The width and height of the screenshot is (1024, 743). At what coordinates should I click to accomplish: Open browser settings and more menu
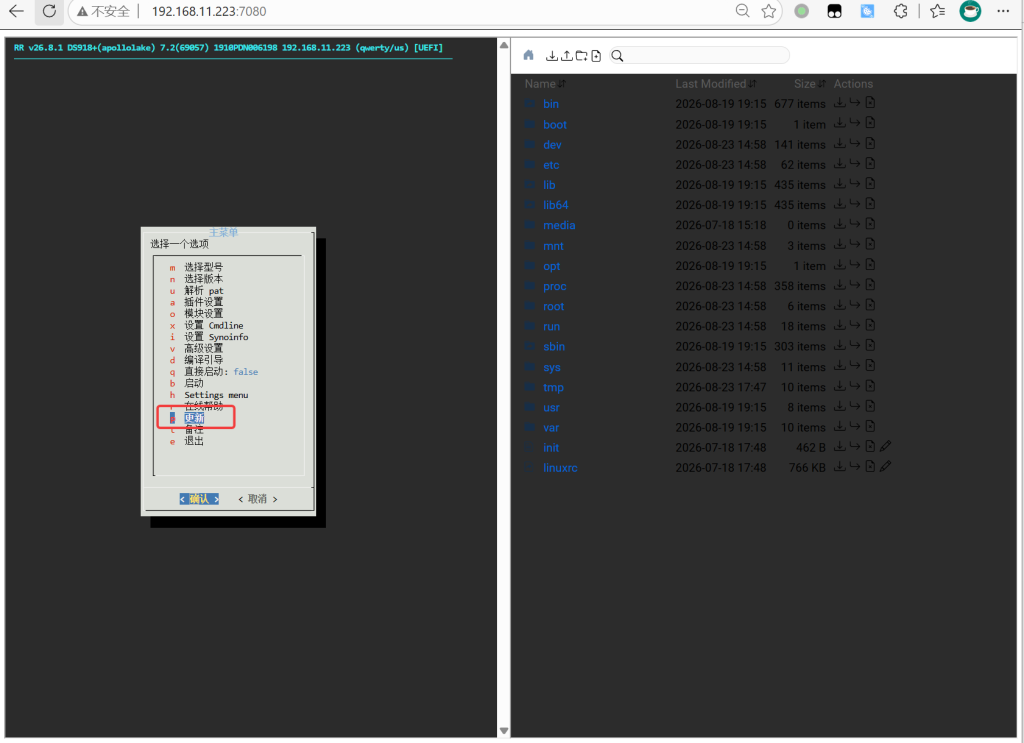click(1004, 11)
